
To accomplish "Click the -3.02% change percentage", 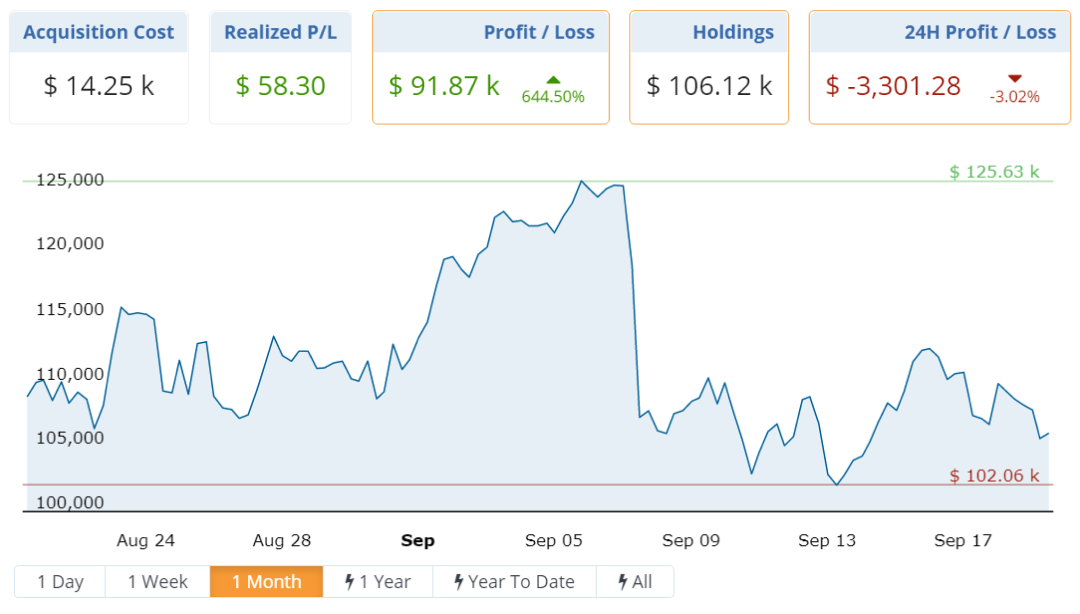I will 1014,97.
